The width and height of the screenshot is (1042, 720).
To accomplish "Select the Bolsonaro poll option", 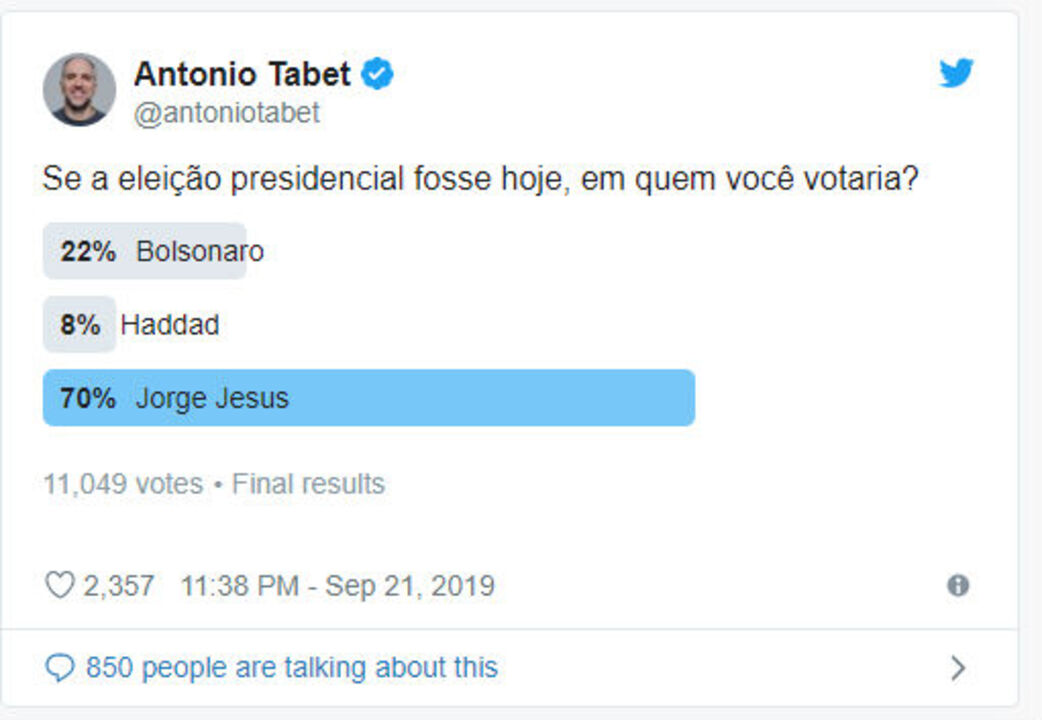I will coord(200,251).
